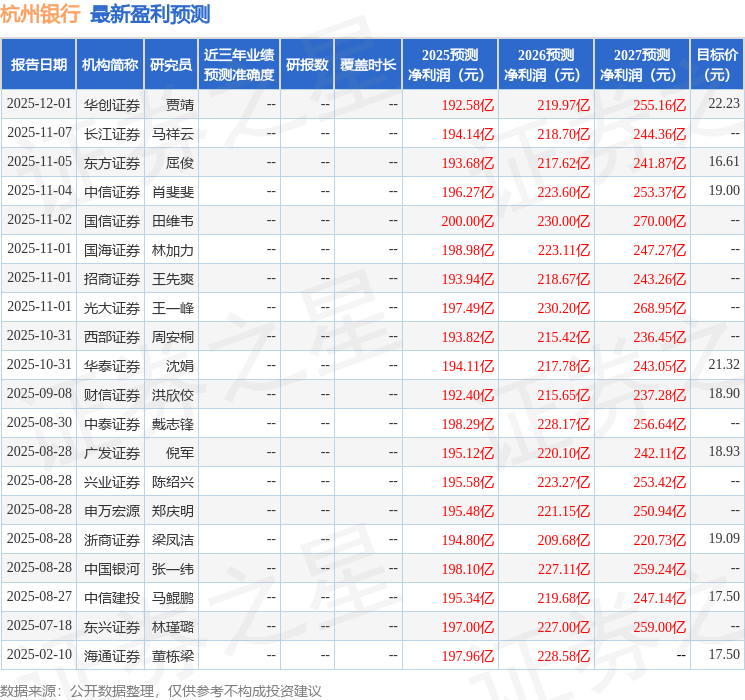Click analyst name 肖斐斐
Image resolution: width=745 pixels, height=700 pixels.
(x=172, y=191)
